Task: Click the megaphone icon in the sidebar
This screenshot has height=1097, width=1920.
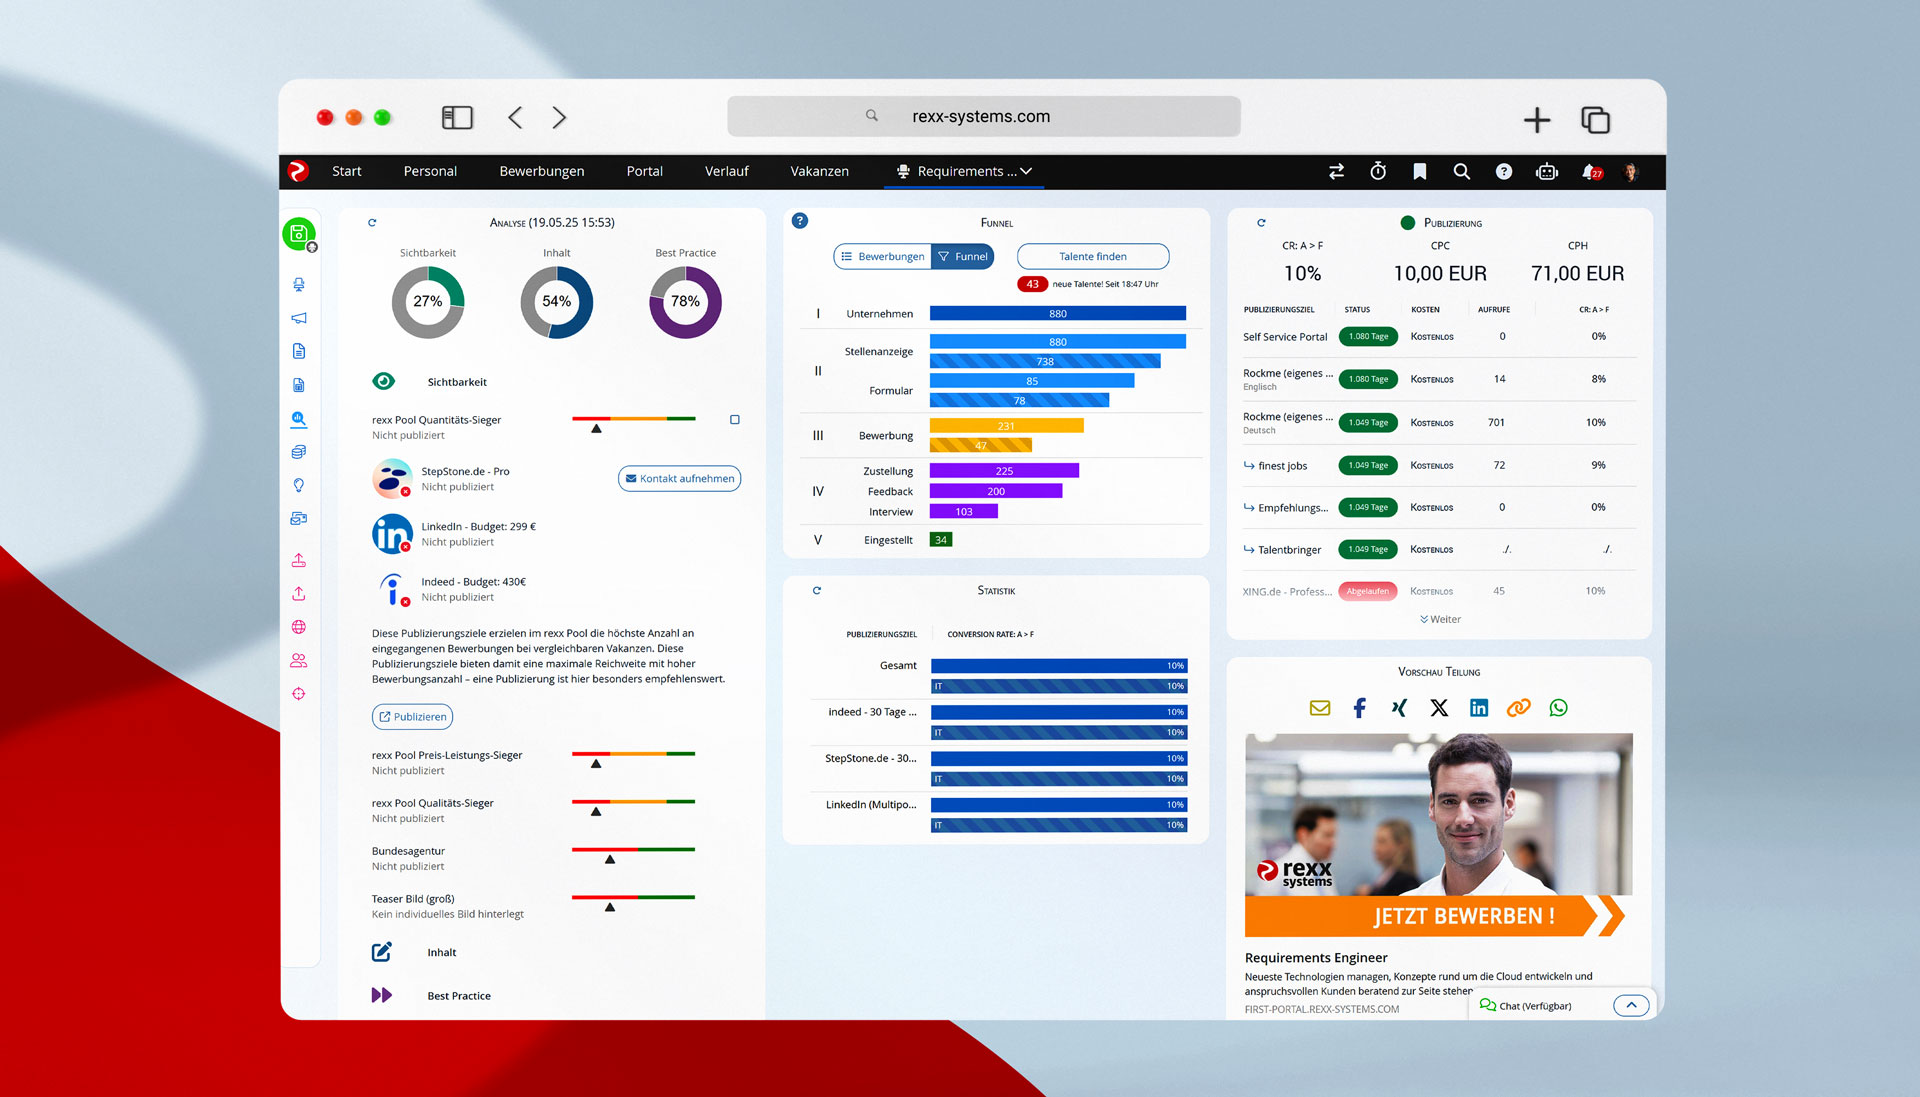Action: tap(298, 318)
